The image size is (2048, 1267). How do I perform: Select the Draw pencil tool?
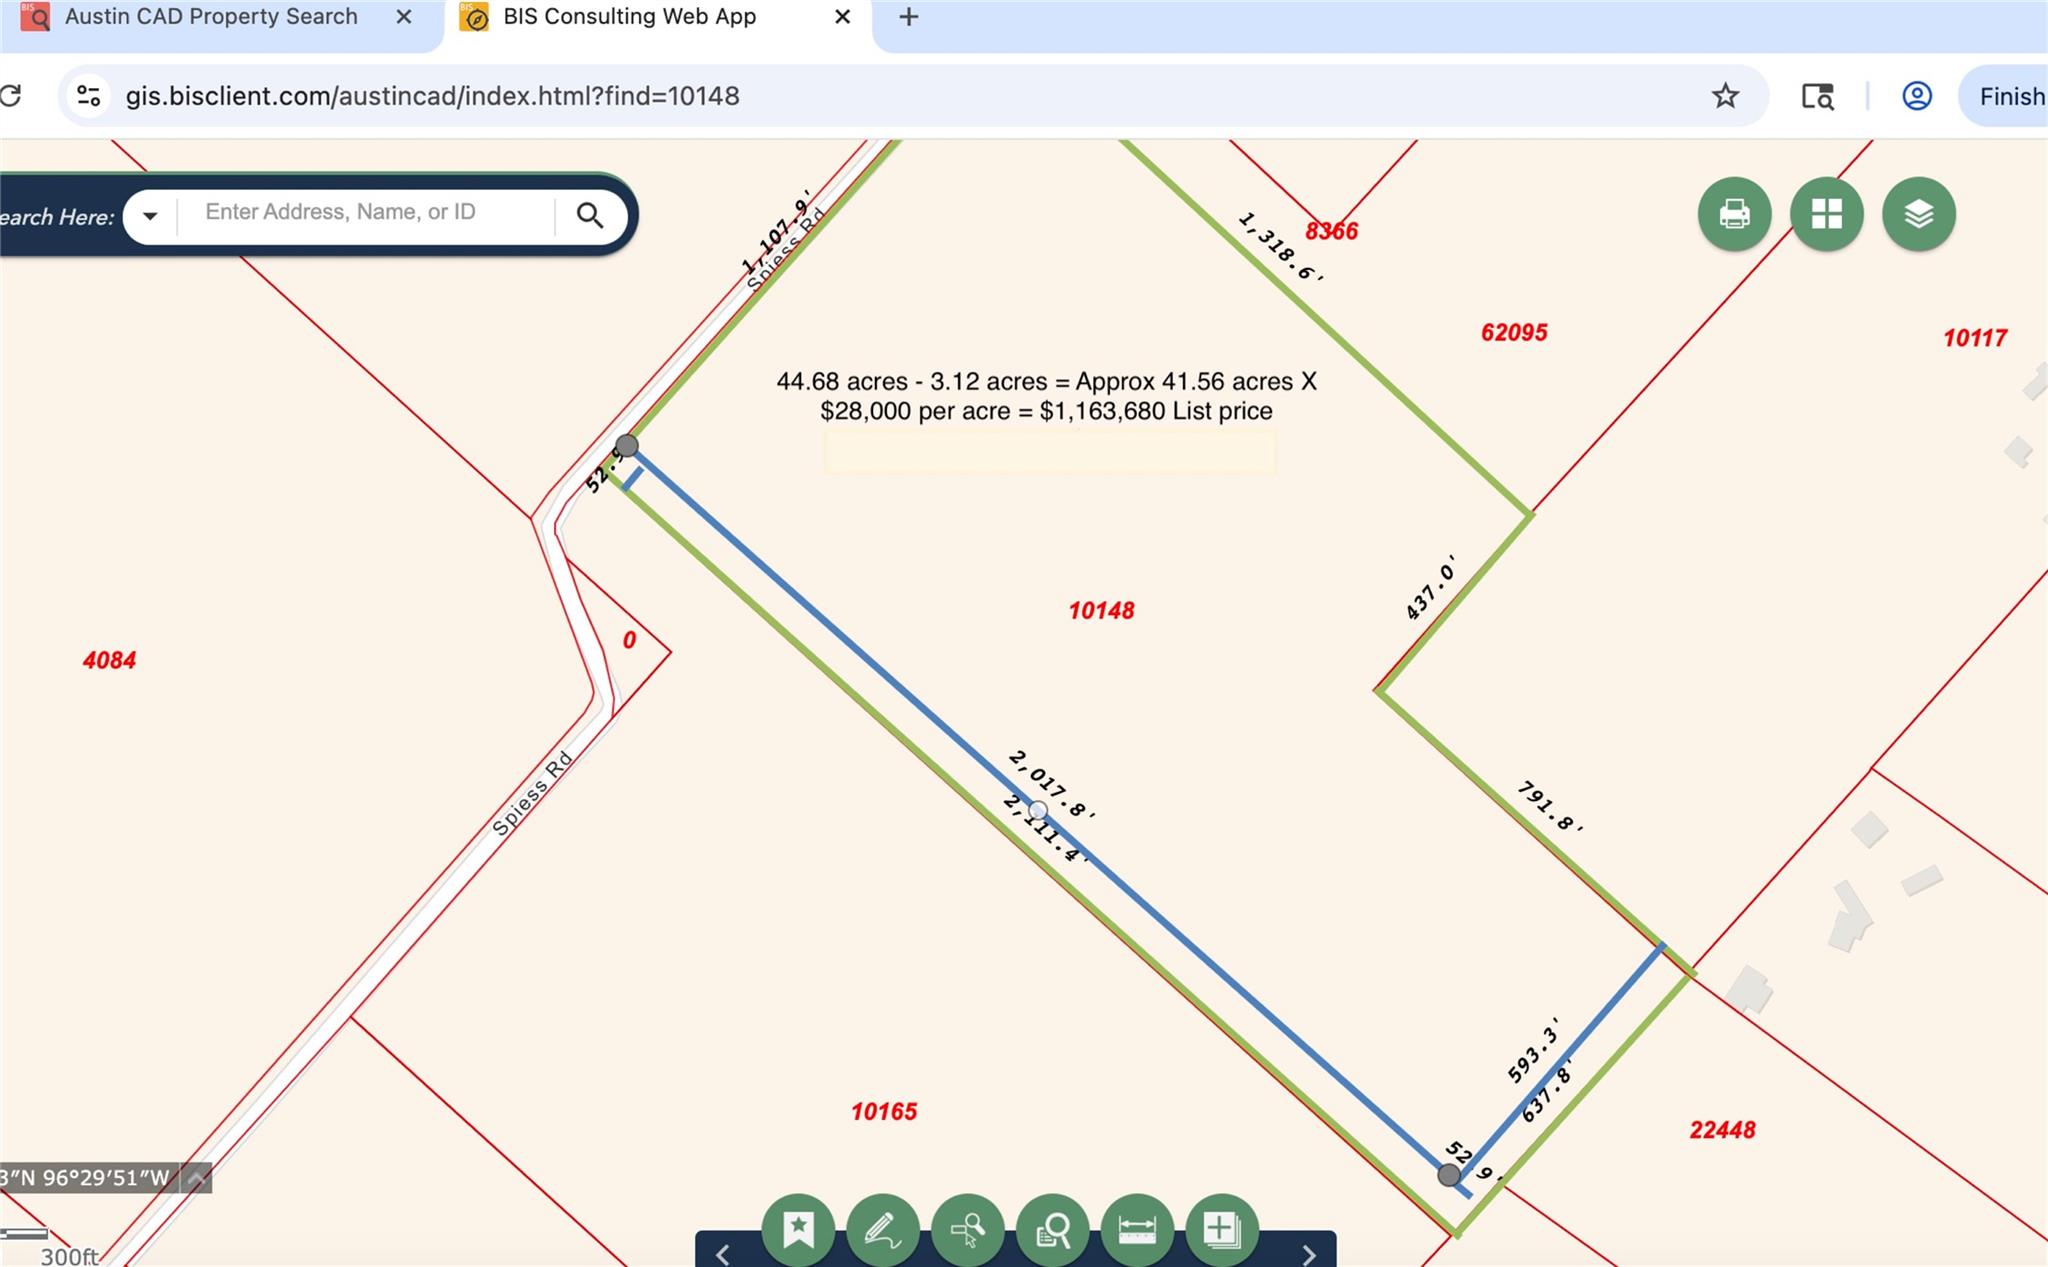882,1229
